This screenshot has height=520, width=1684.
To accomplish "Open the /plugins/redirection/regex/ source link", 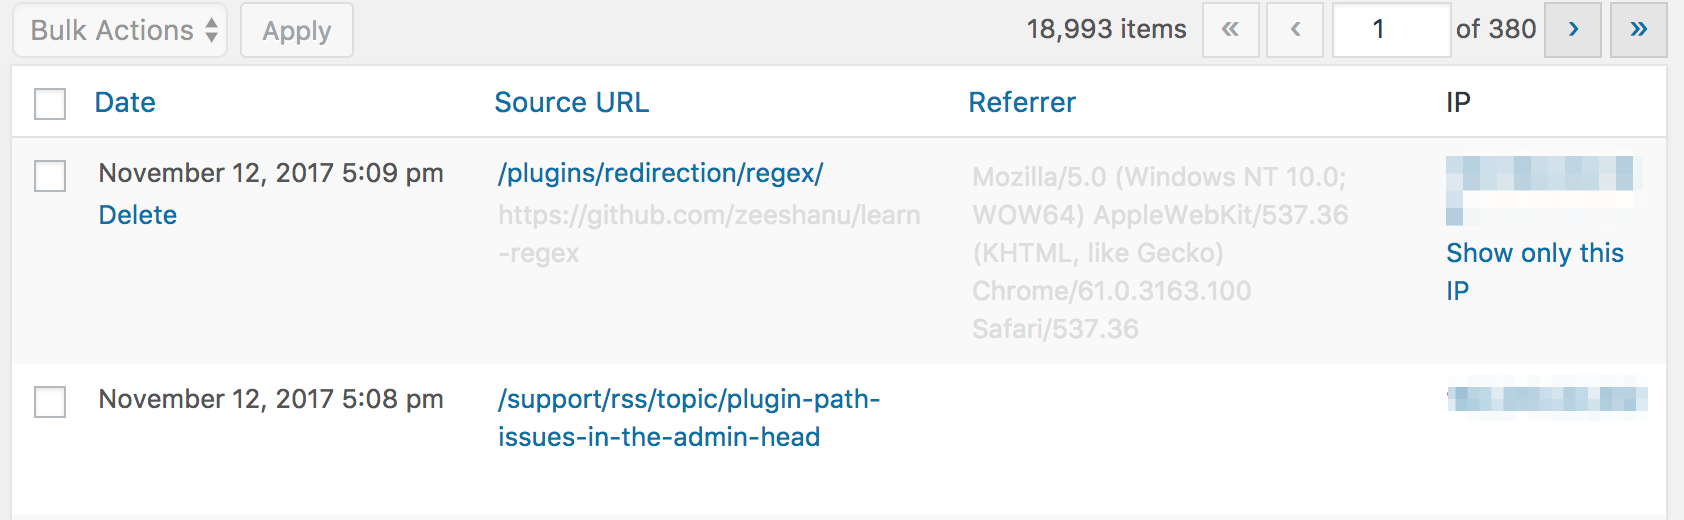I will pyautogui.click(x=660, y=173).
